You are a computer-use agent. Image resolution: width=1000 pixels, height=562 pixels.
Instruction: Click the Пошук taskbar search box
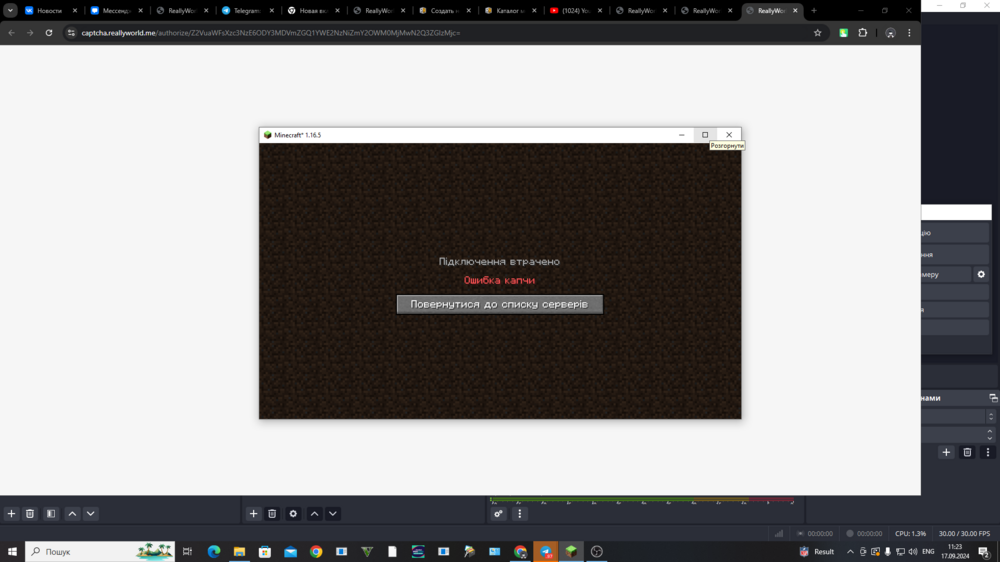click(x=100, y=551)
